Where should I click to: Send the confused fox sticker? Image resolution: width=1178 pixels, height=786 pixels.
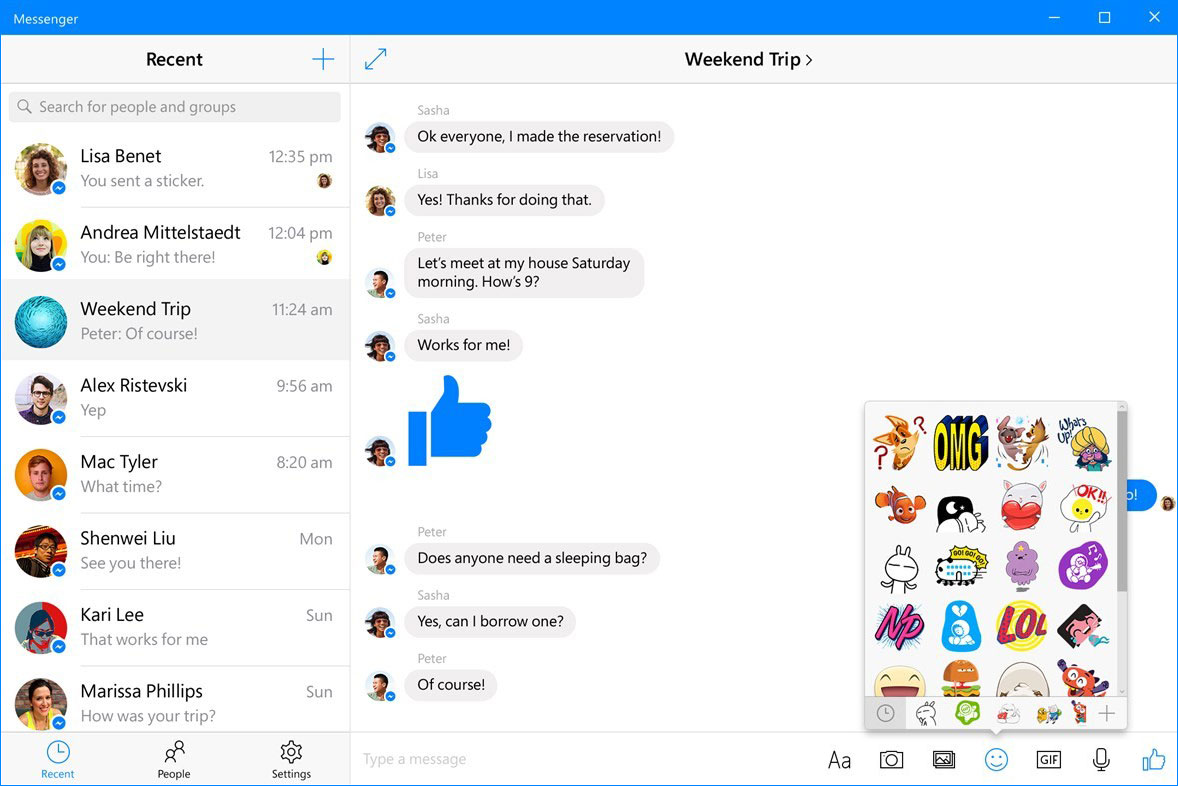(x=899, y=443)
